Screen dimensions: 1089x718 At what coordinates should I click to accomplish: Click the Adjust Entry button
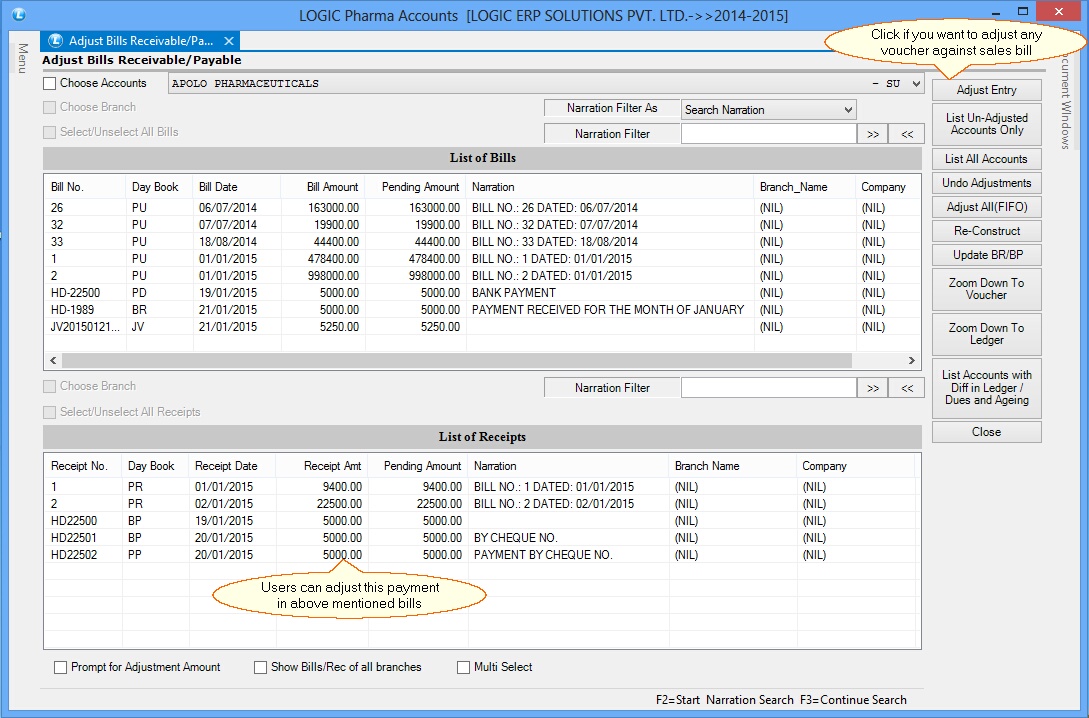click(986, 90)
